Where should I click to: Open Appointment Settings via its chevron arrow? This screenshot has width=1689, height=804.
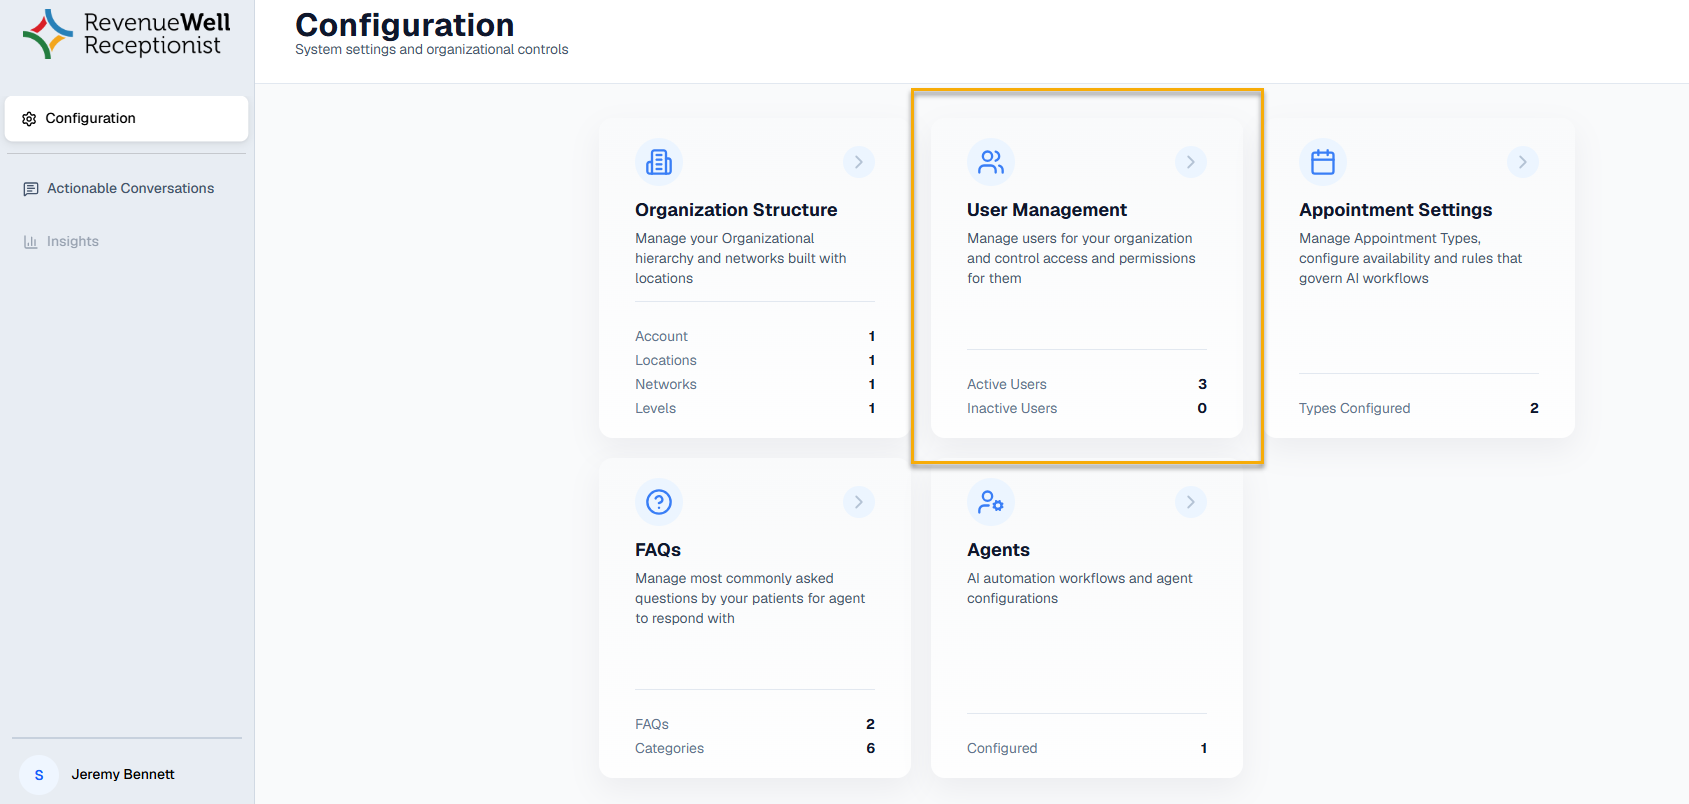(x=1523, y=162)
